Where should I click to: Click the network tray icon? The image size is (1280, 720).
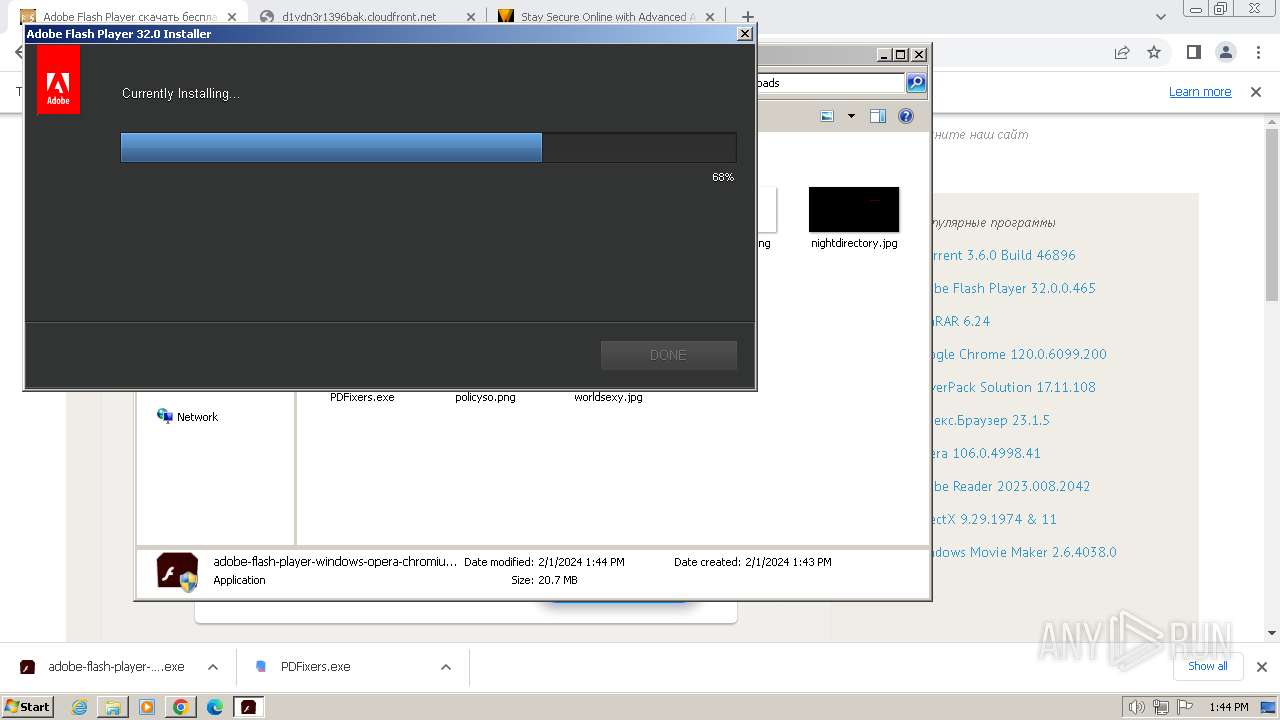[x=1161, y=707]
